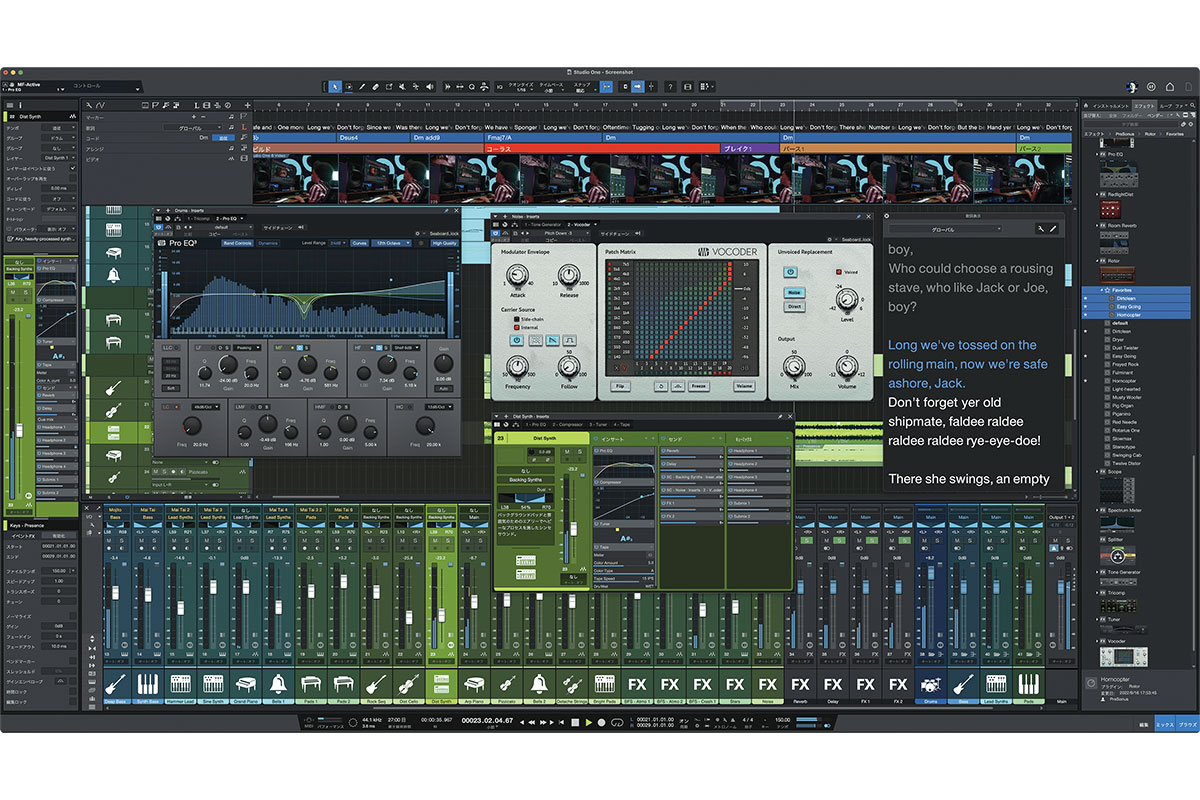Select the Dirtclean preset in Favorites
Image resolution: width=1200 pixels, height=800 pixels.
coord(1125,298)
